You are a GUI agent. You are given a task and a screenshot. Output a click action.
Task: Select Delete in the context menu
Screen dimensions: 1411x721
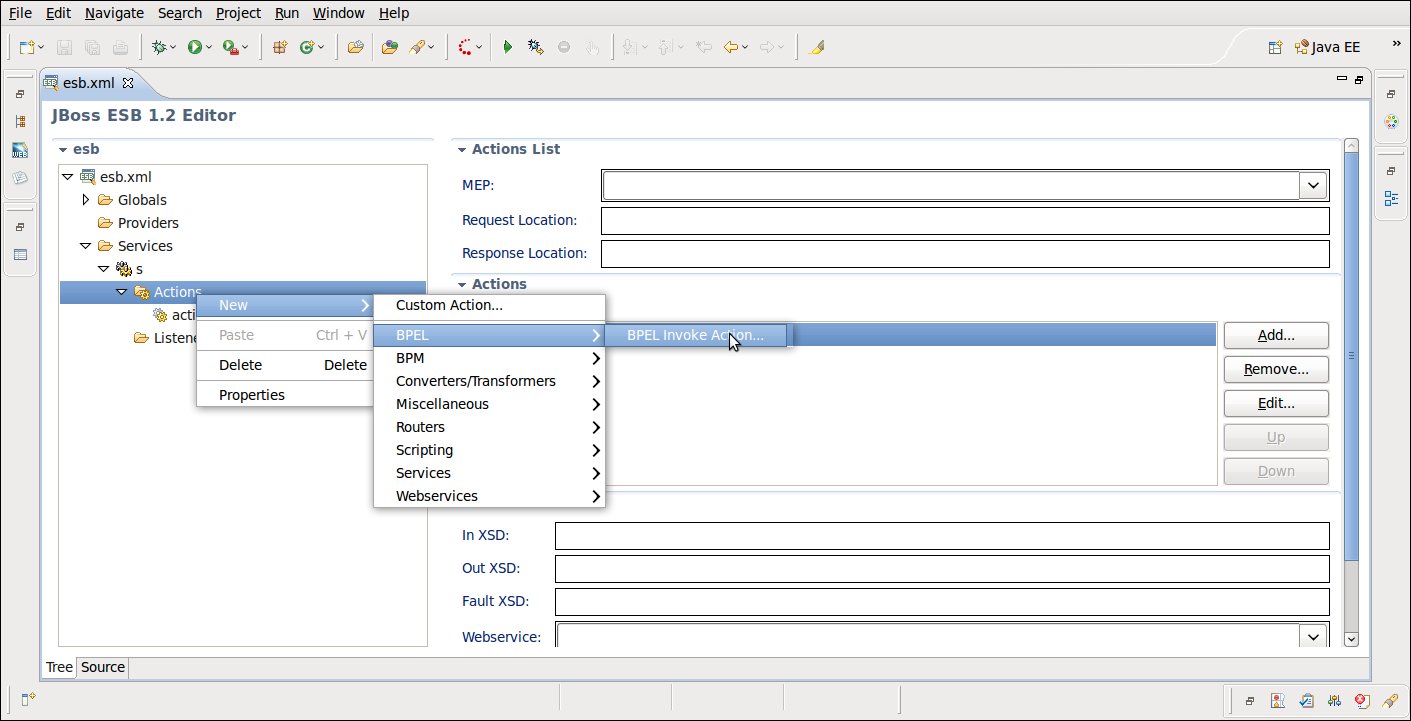(x=285, y=365)
